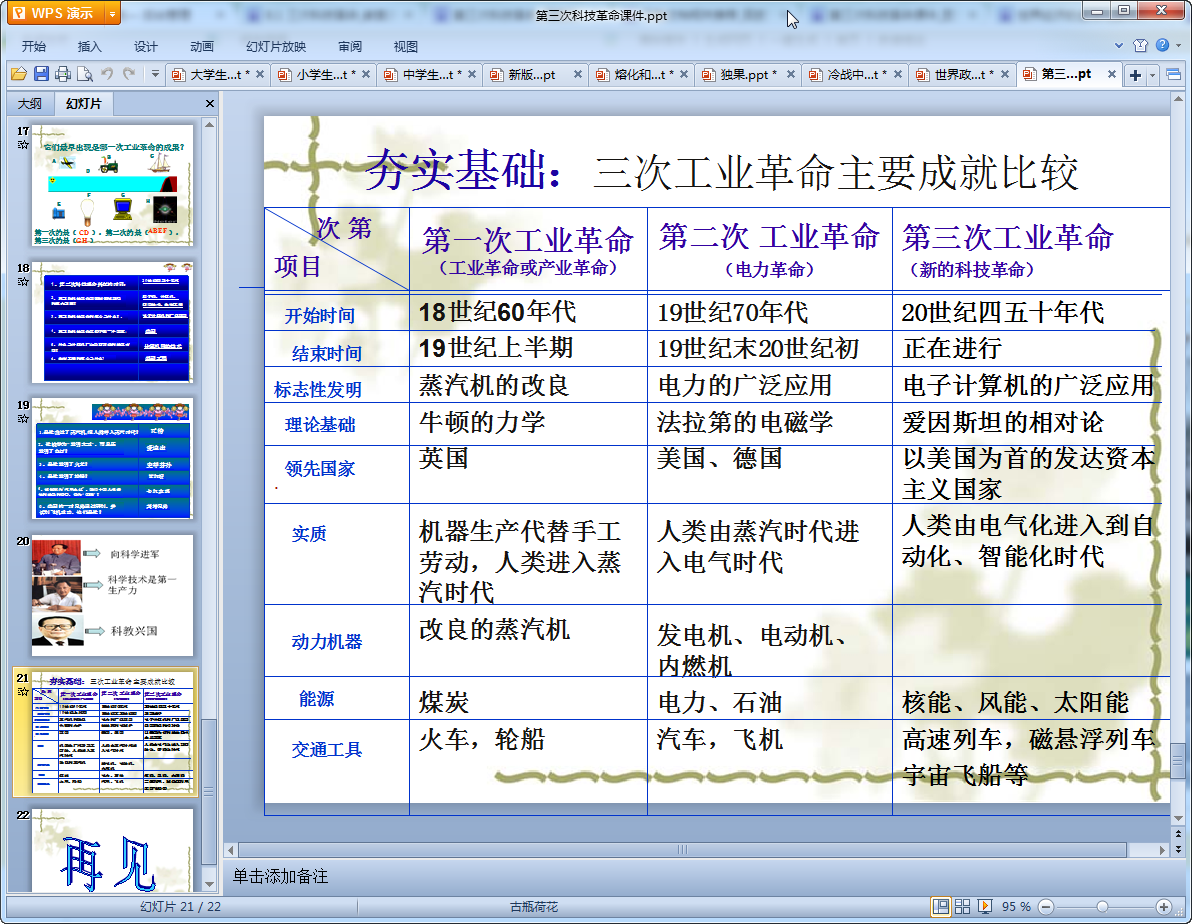1192x924 pixels.
Task: Click the new document tab plus button
Action: [x=1135, y=75]
